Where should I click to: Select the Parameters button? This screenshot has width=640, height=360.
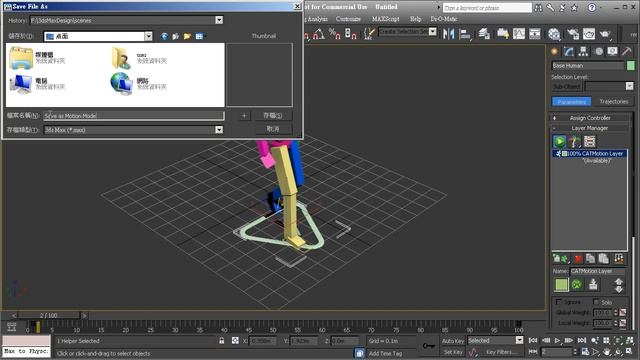(x=571, y=102)
